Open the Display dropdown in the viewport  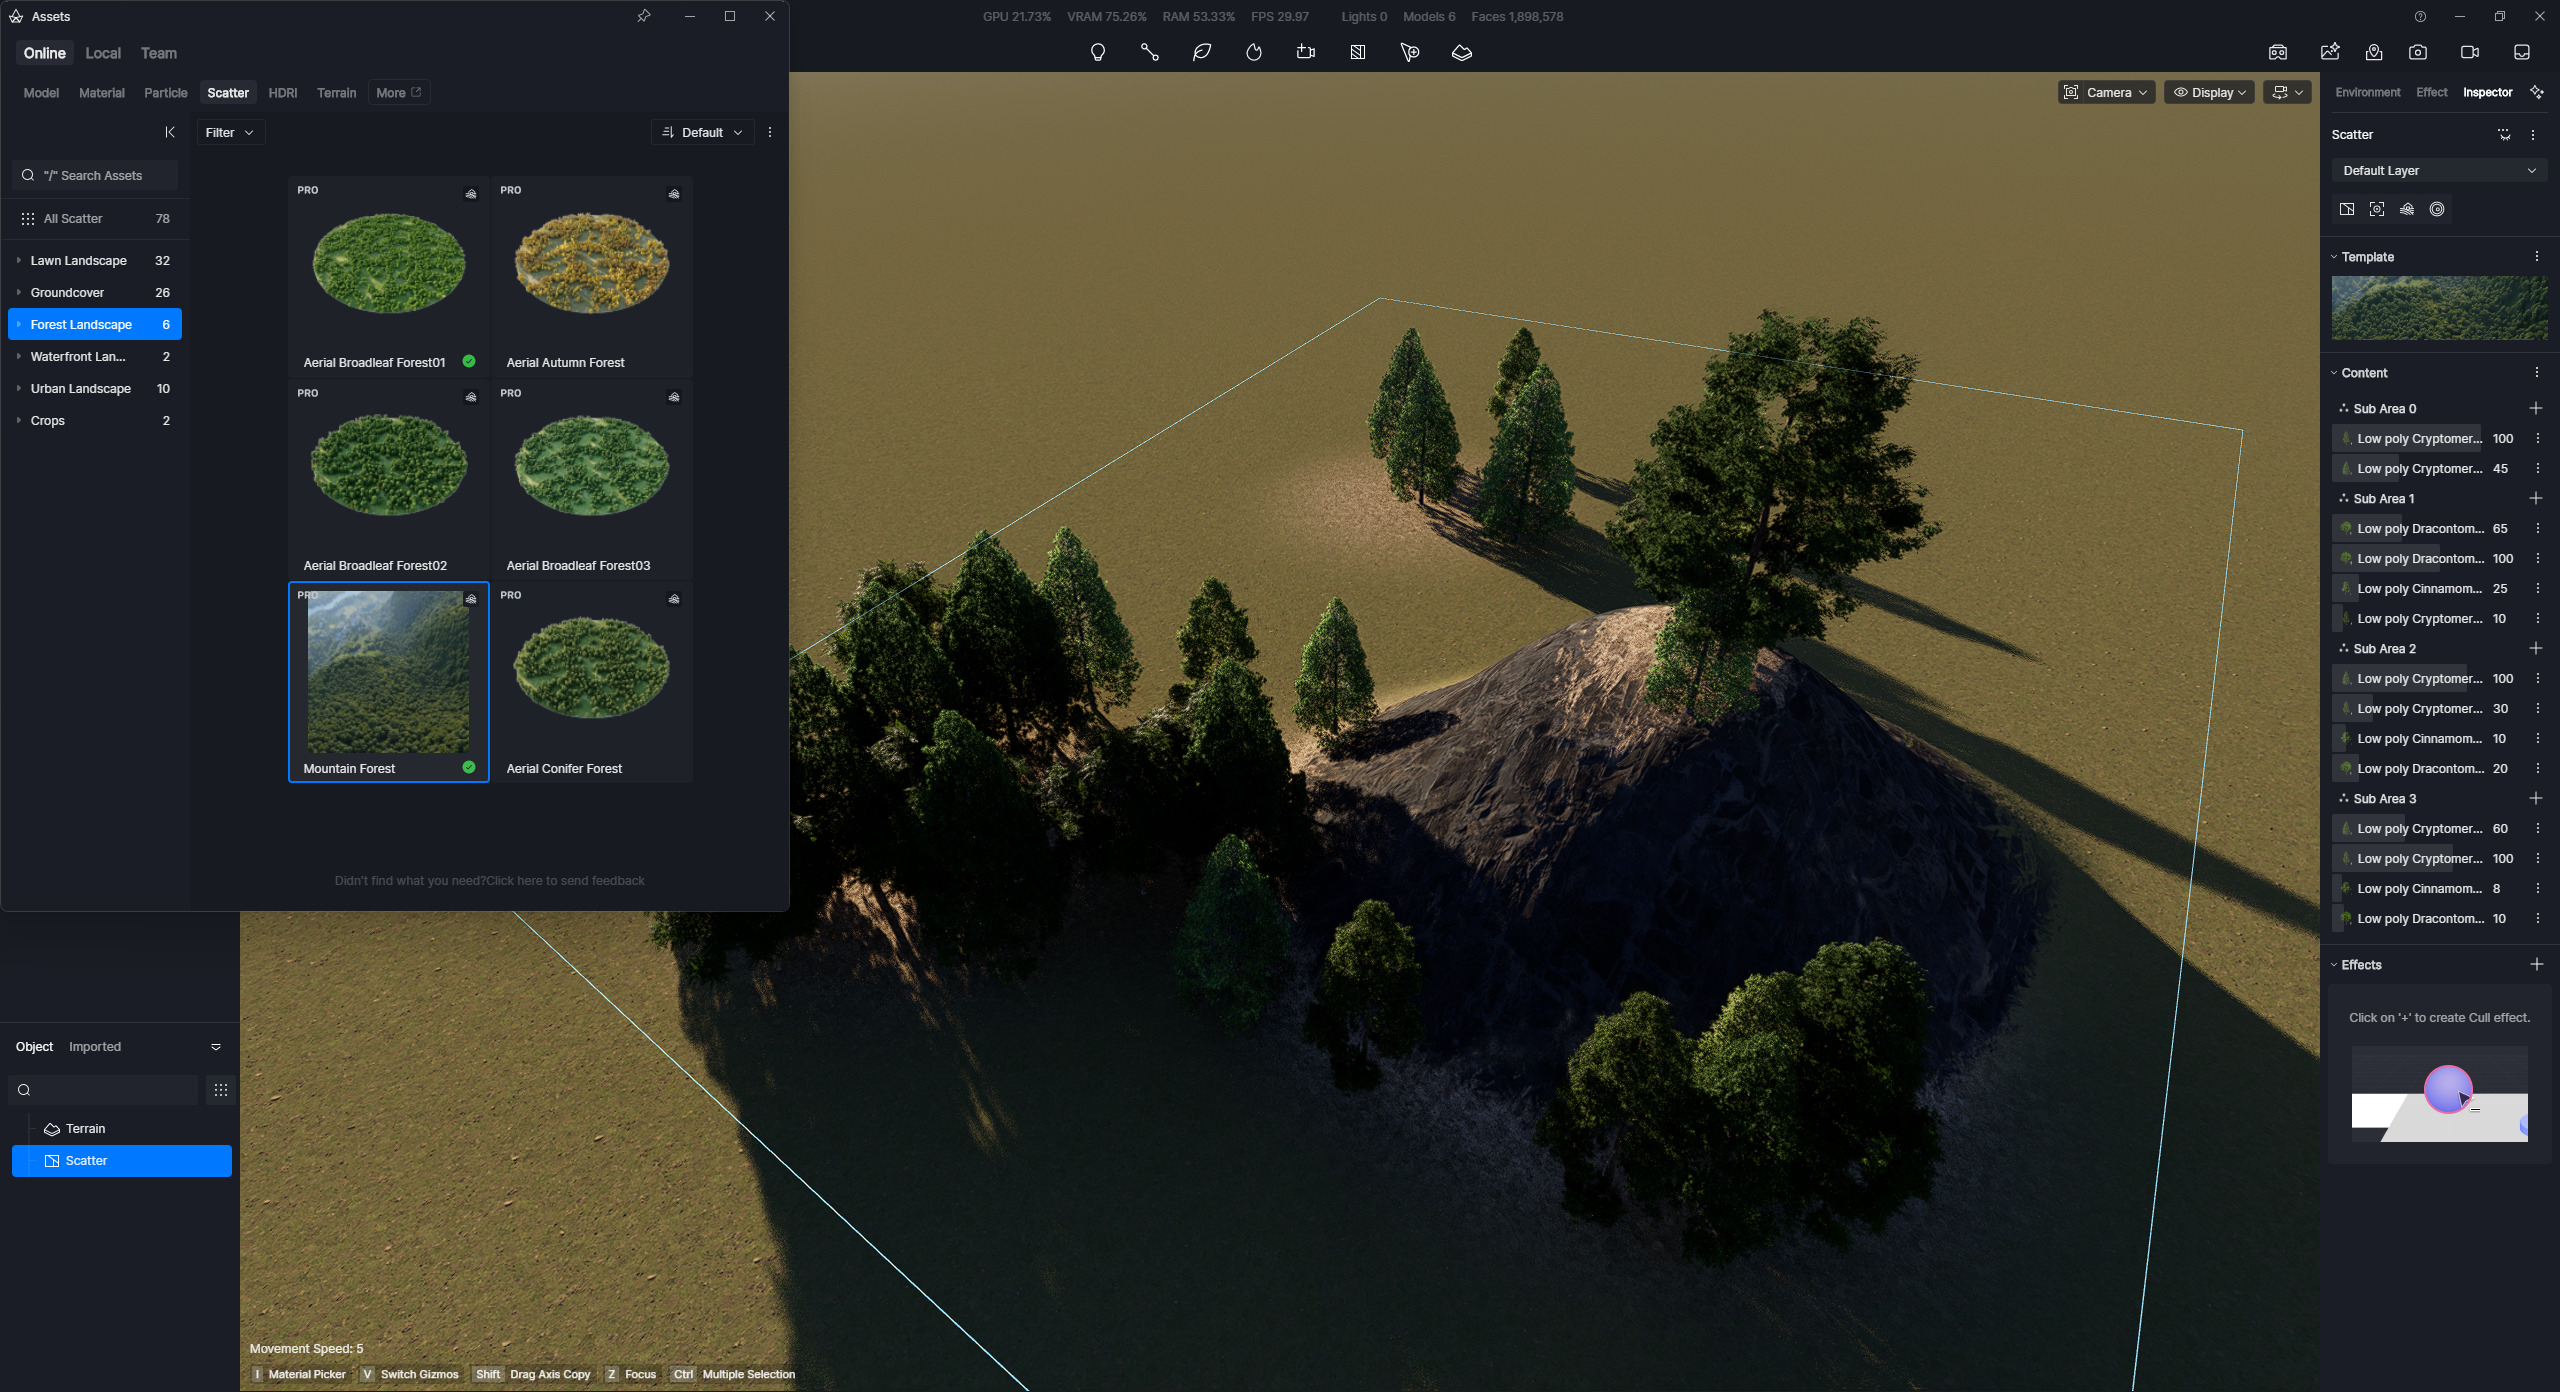[2209, 92]
